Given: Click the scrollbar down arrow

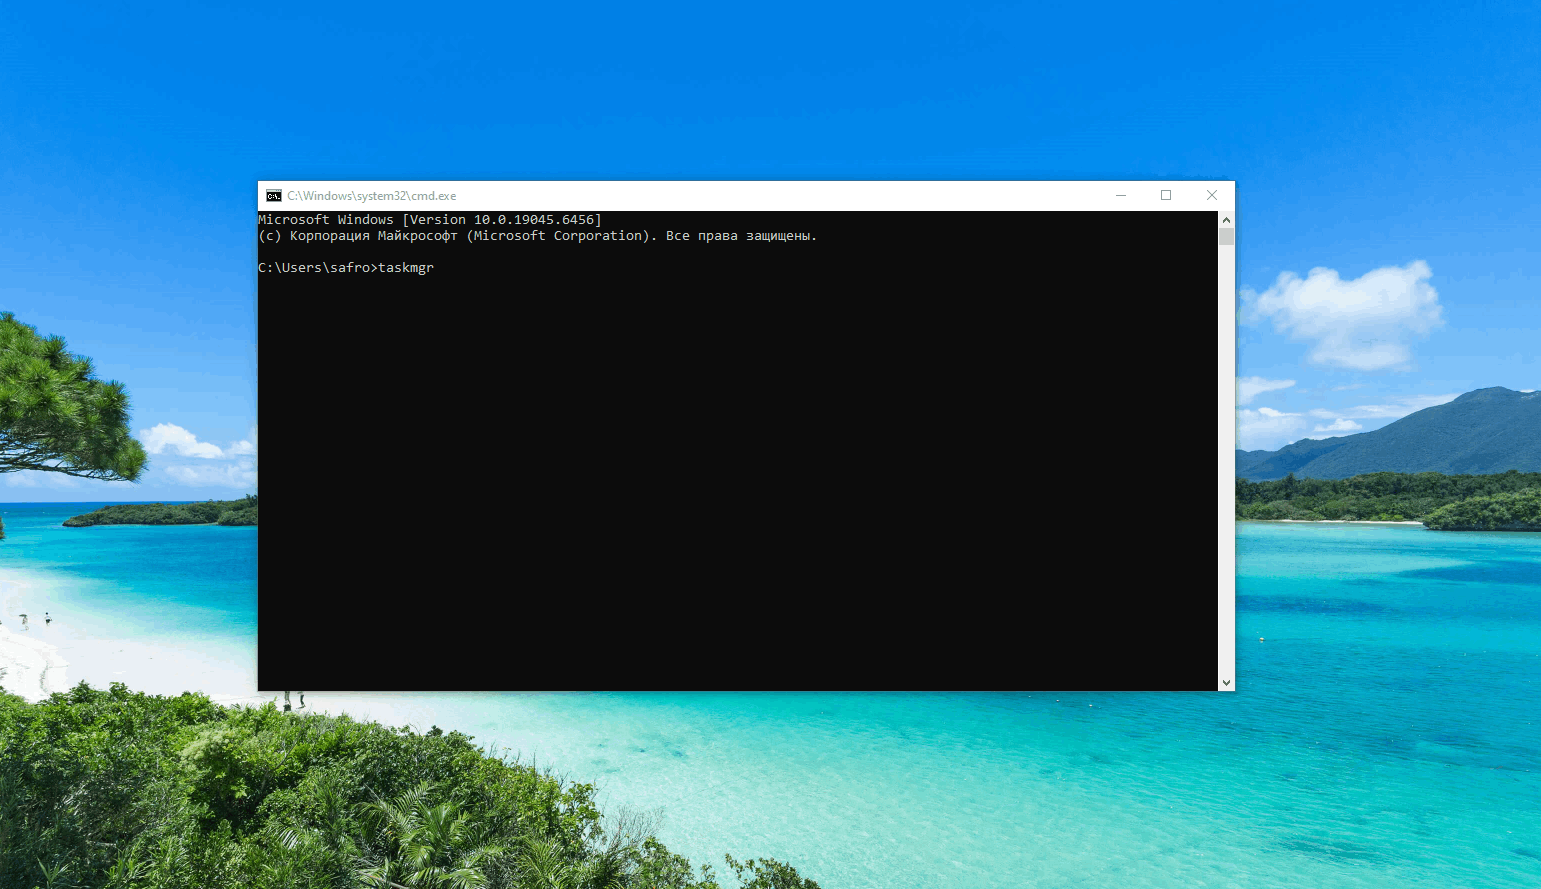Looking at the screenshot, I should click(1226, 682).
